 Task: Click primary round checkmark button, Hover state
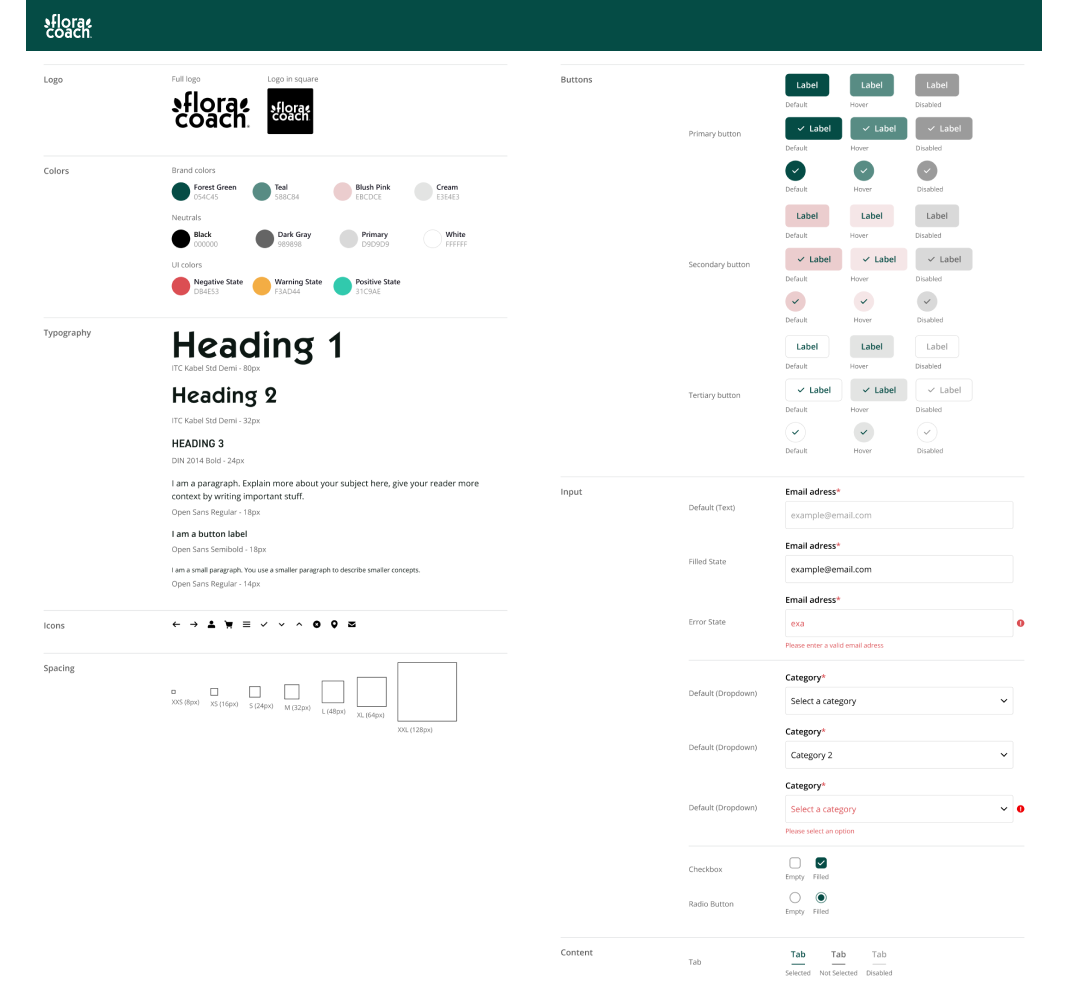(x=864, y=171)
